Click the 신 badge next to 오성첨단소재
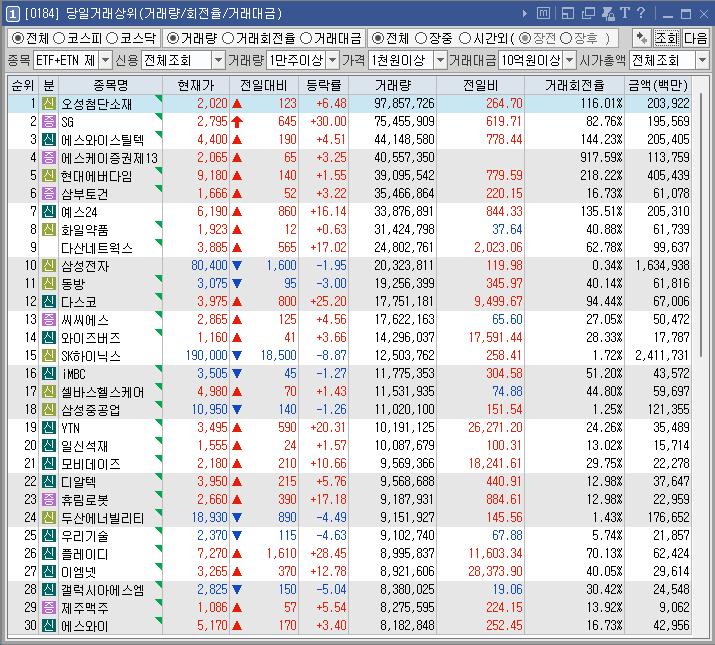 pos(49,104)
